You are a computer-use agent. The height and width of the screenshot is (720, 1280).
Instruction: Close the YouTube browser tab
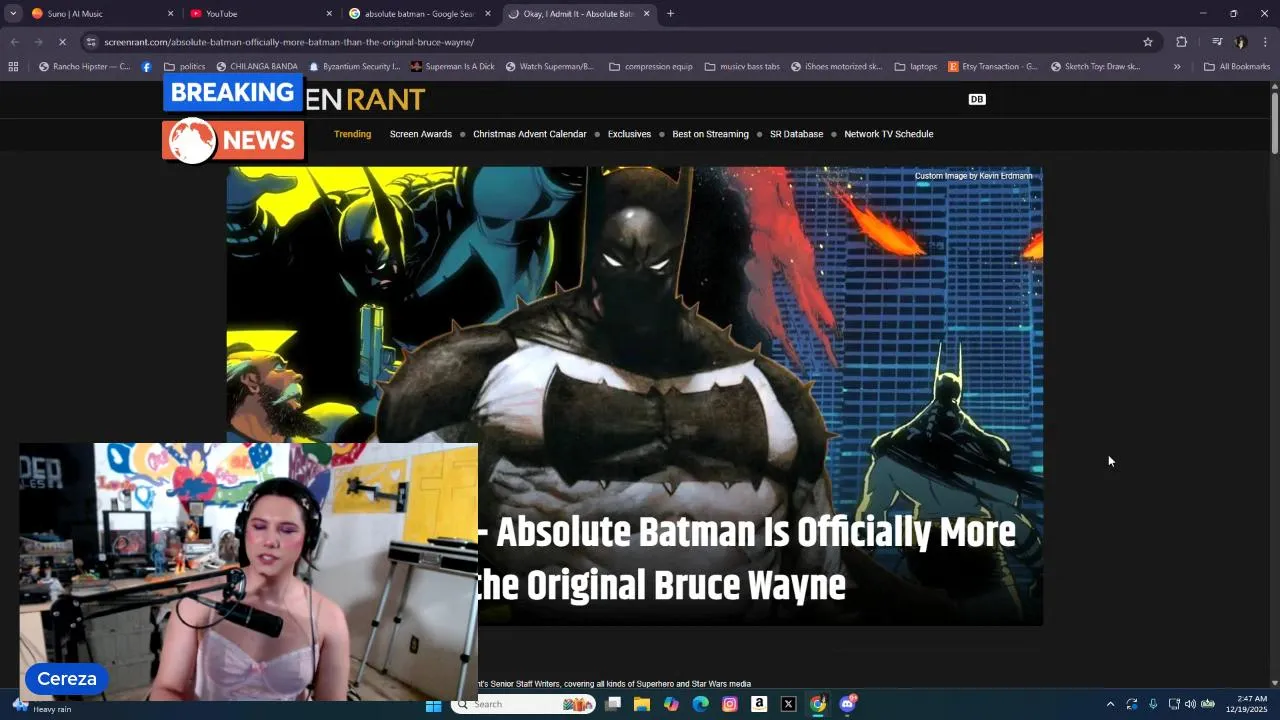(x=329, y=14)
